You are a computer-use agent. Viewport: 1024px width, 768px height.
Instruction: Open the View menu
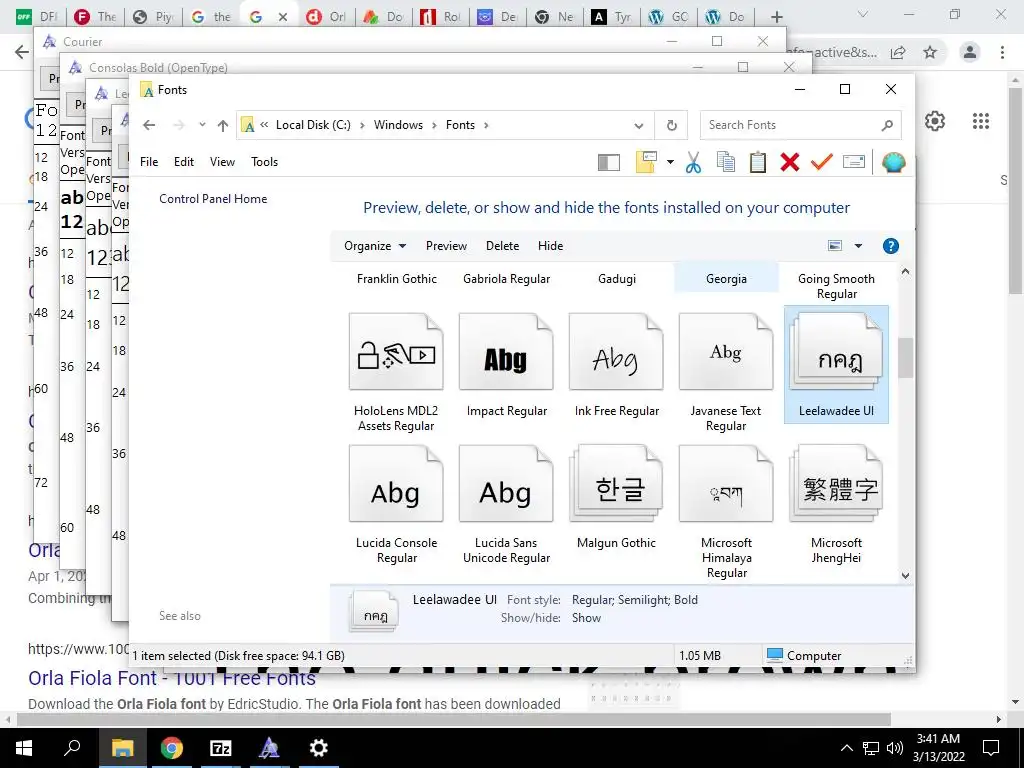point(222,162)
